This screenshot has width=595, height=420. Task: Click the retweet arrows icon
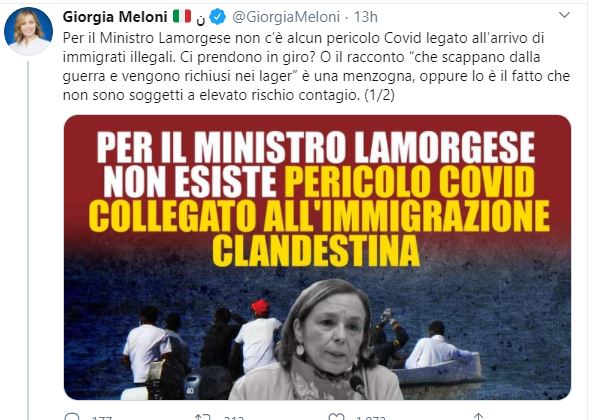click(202, 417)
